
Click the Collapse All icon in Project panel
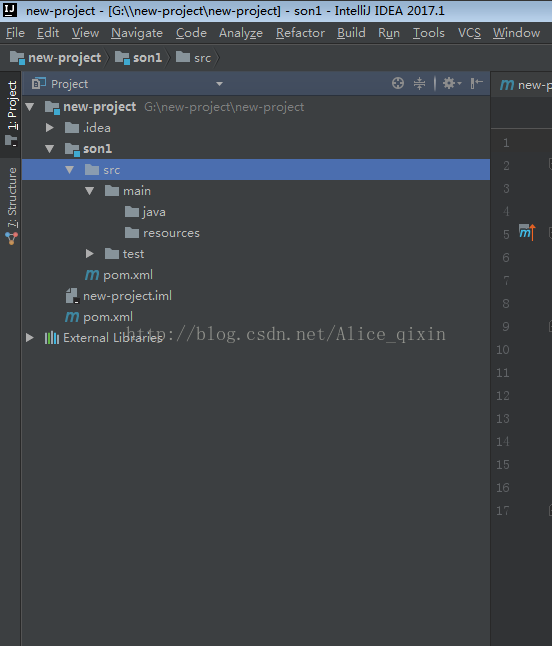419,83
